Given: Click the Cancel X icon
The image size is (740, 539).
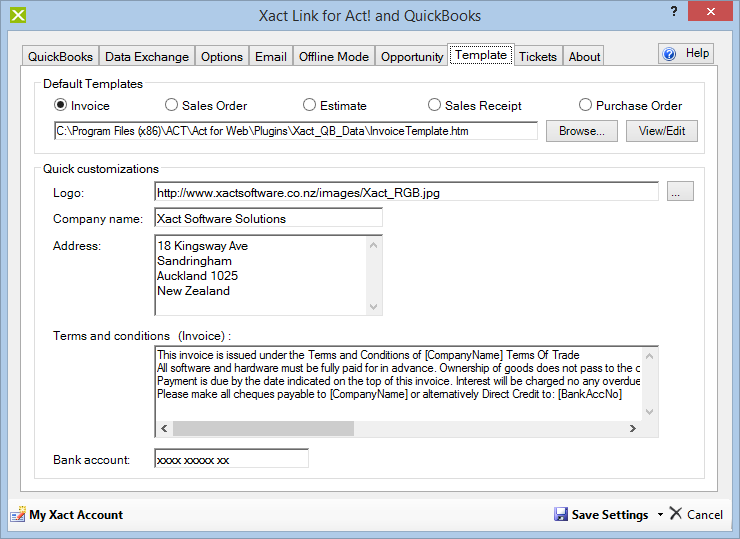Looking at the screenshot, I should tap(676, 514).
